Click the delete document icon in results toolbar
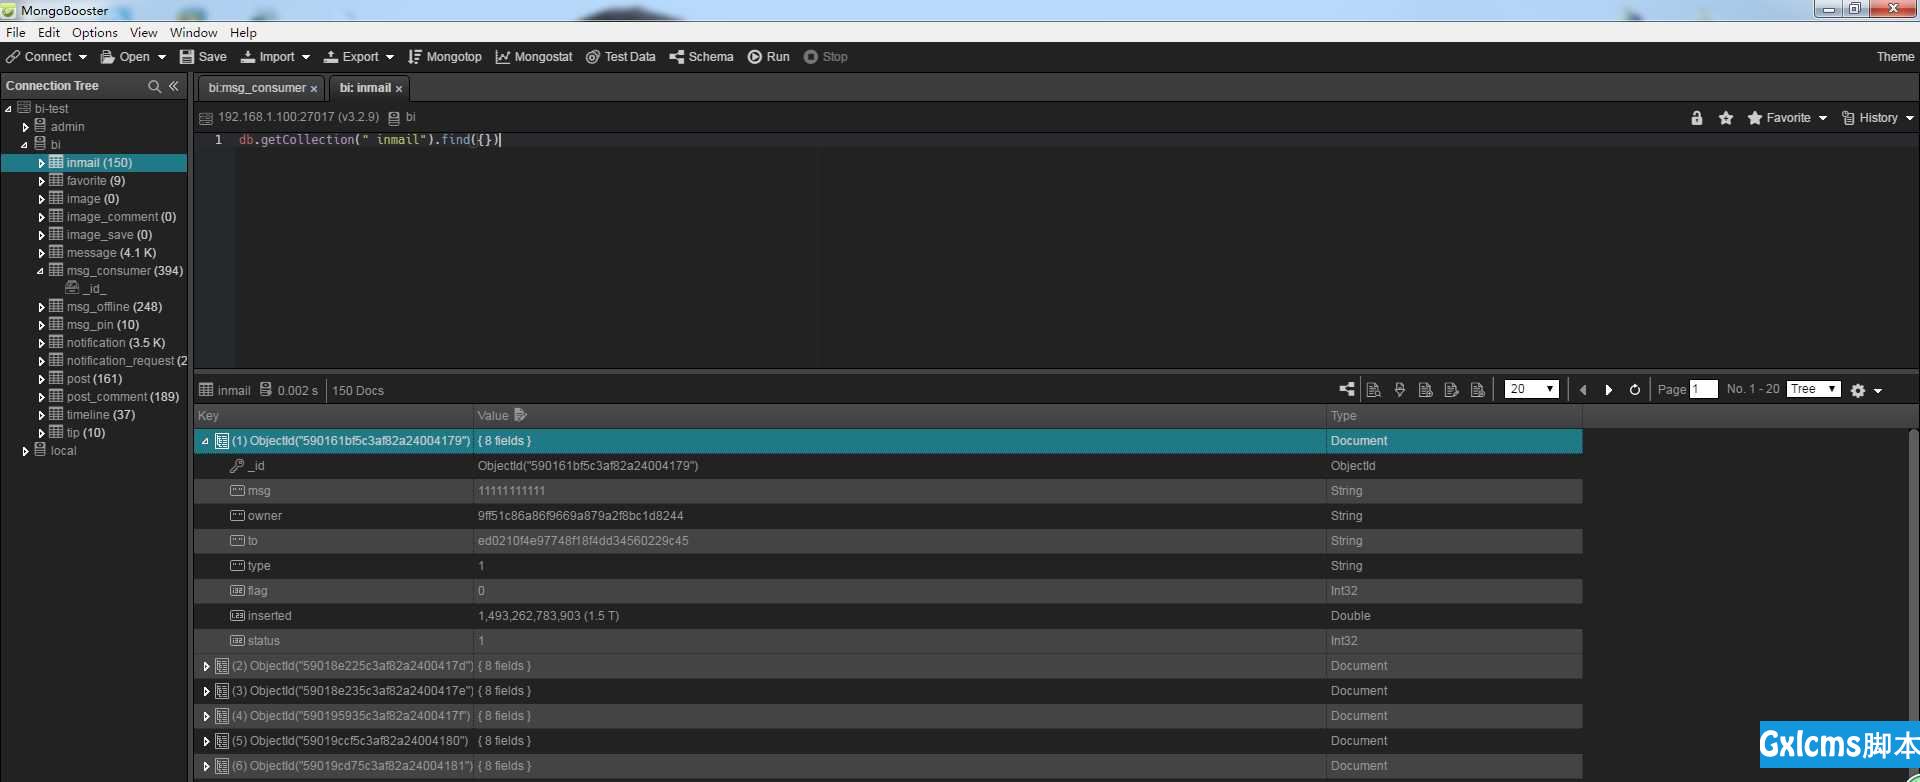 (x=1478, y=390)
